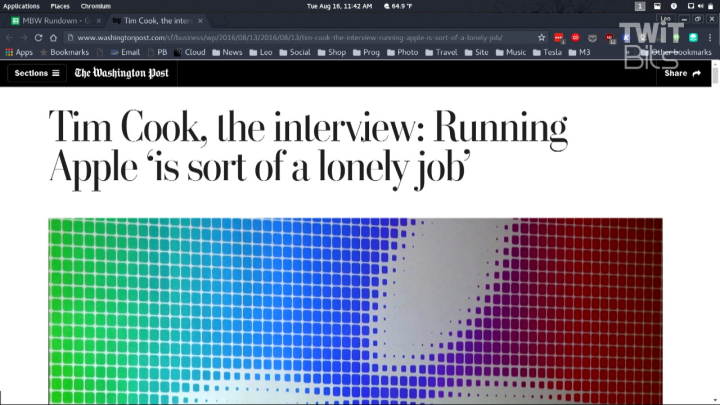720x405 pixels.
Task: Click the Share button
Action: 682,73
